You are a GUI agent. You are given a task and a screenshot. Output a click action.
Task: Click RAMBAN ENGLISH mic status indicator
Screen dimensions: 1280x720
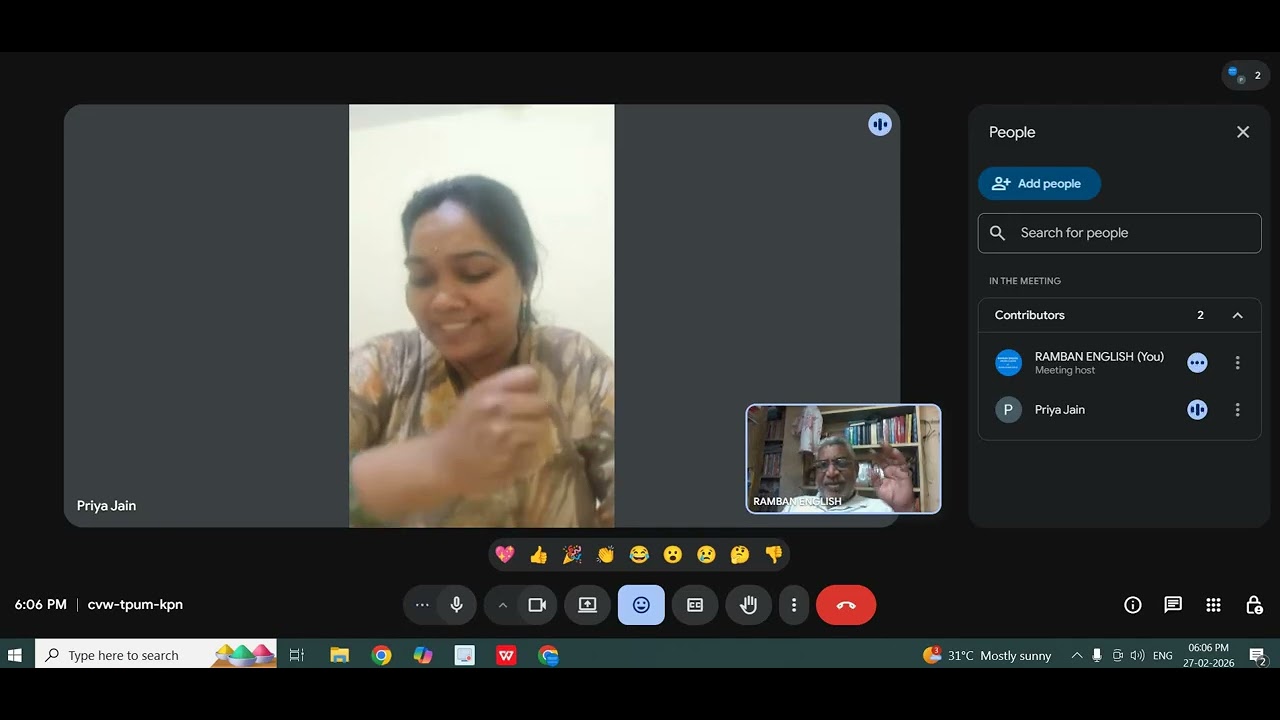[x=1197, y=363]
